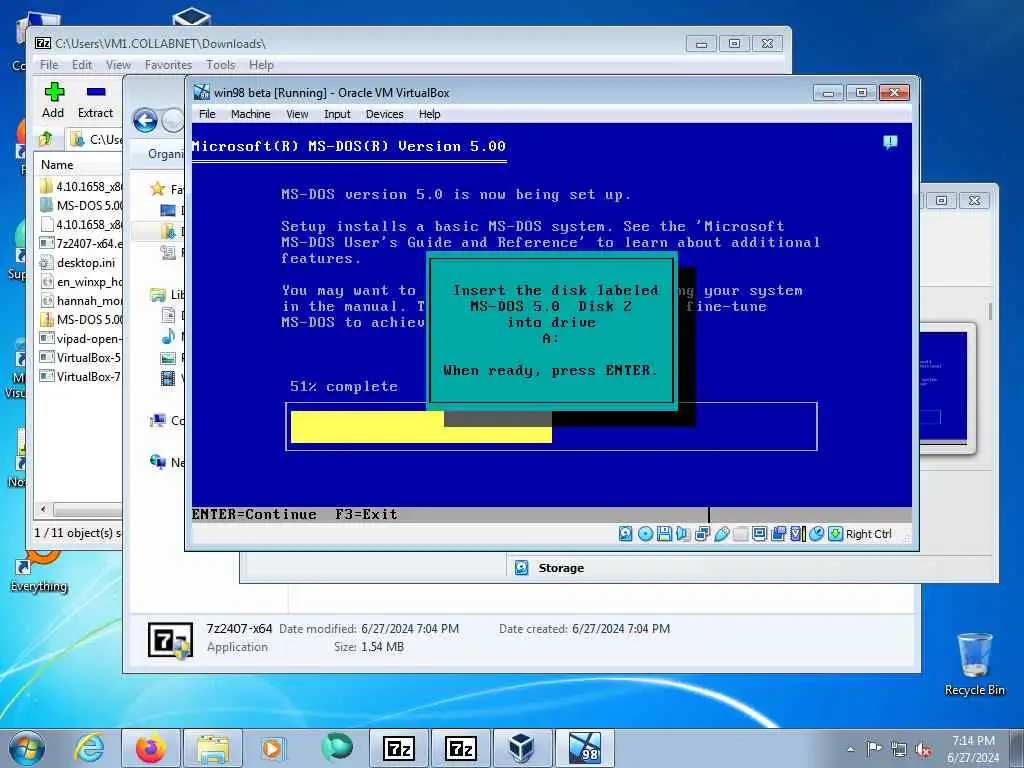
Task: Click the Network icon in Explorer navigation pane
Action: click(157, 462)
